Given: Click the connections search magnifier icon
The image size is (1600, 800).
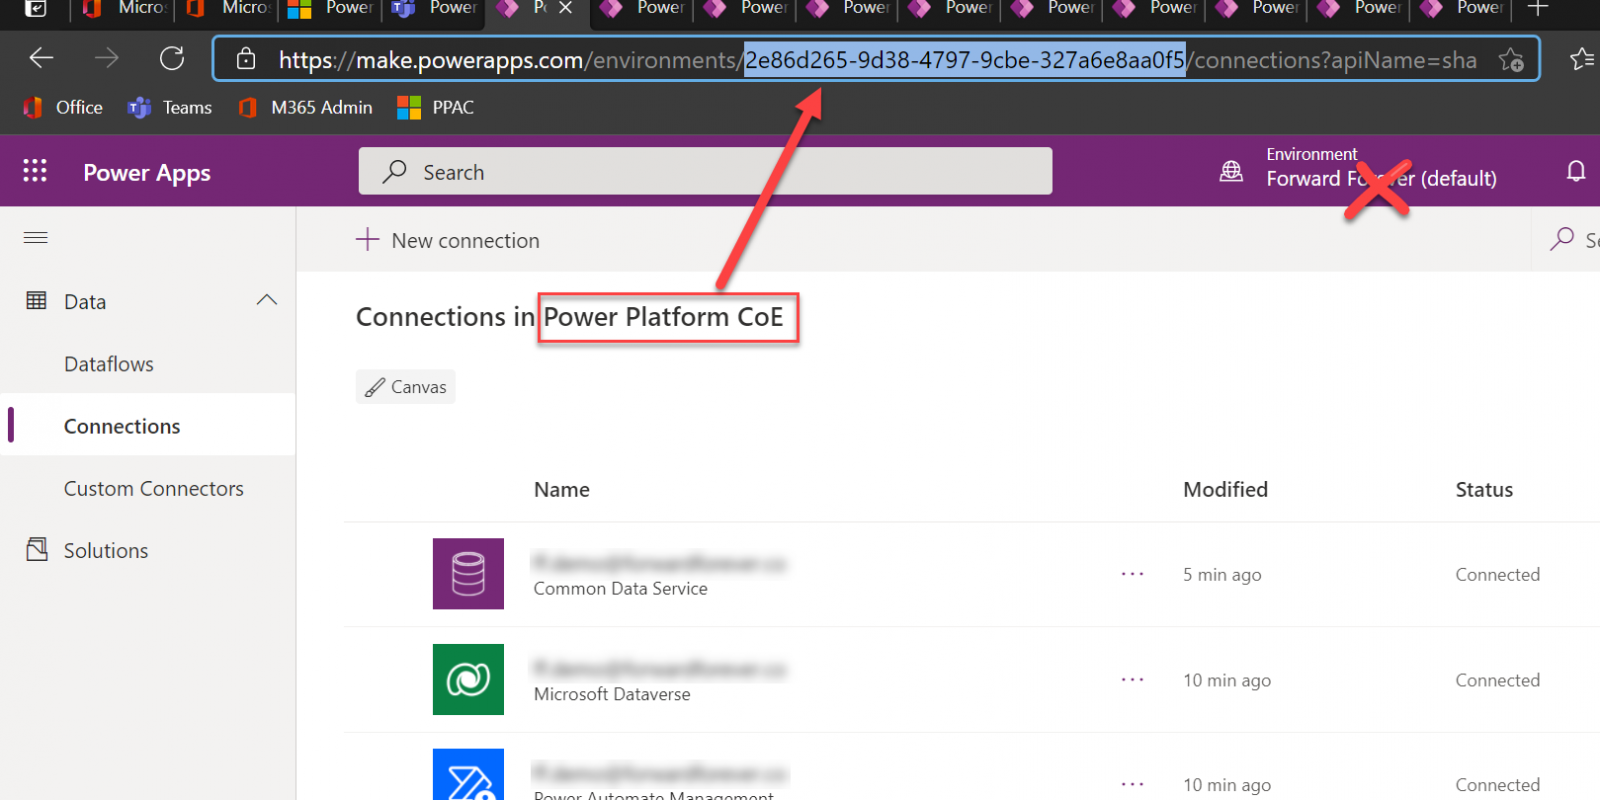Looking at the screenshot, I should [1562, 239].
